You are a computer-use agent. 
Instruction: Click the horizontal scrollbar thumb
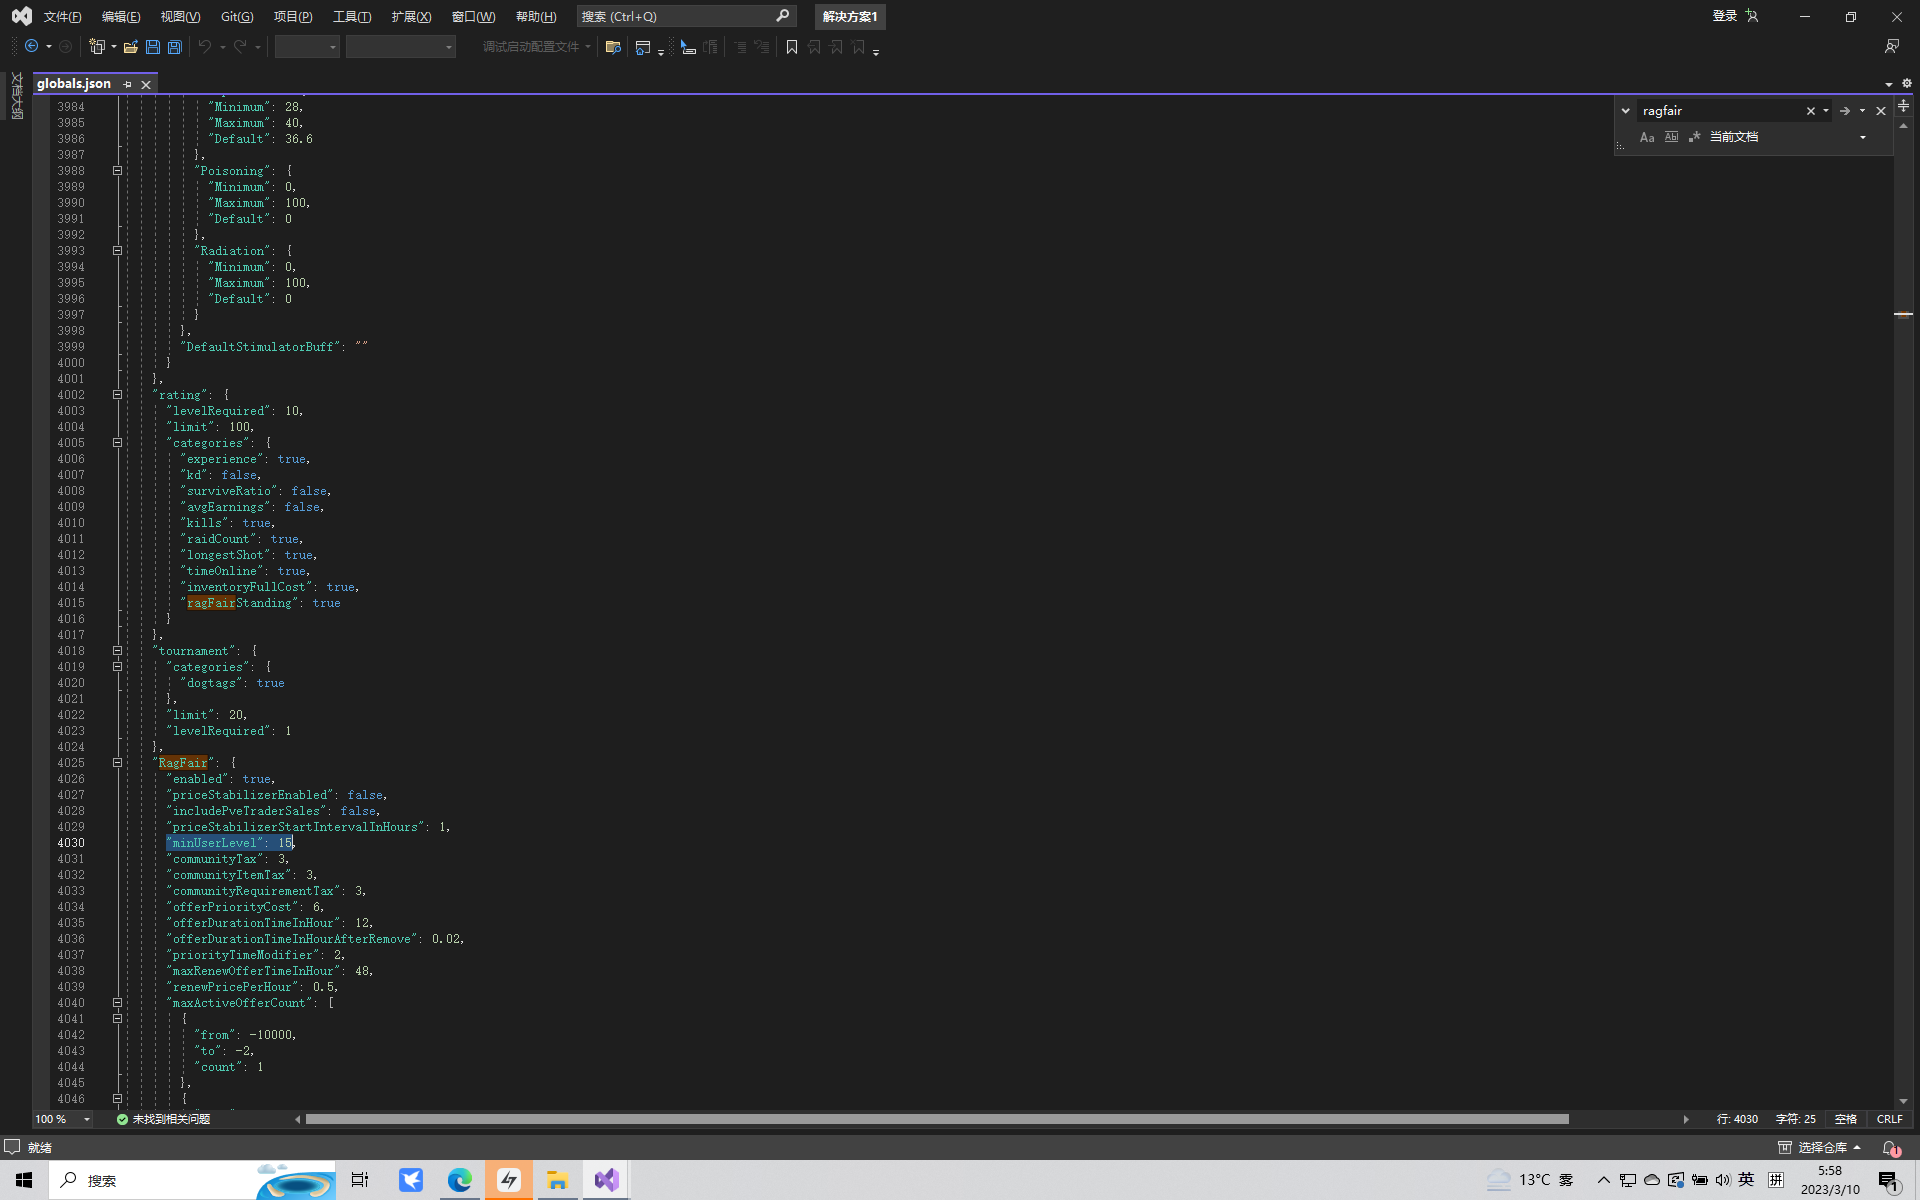point(937,1119)
